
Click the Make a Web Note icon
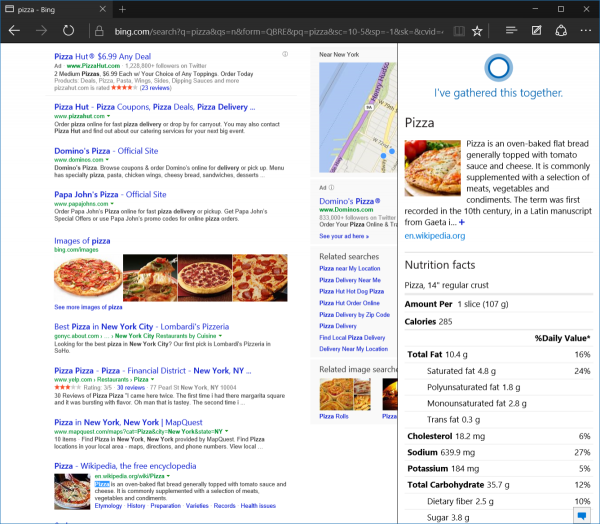click(536, 31)
